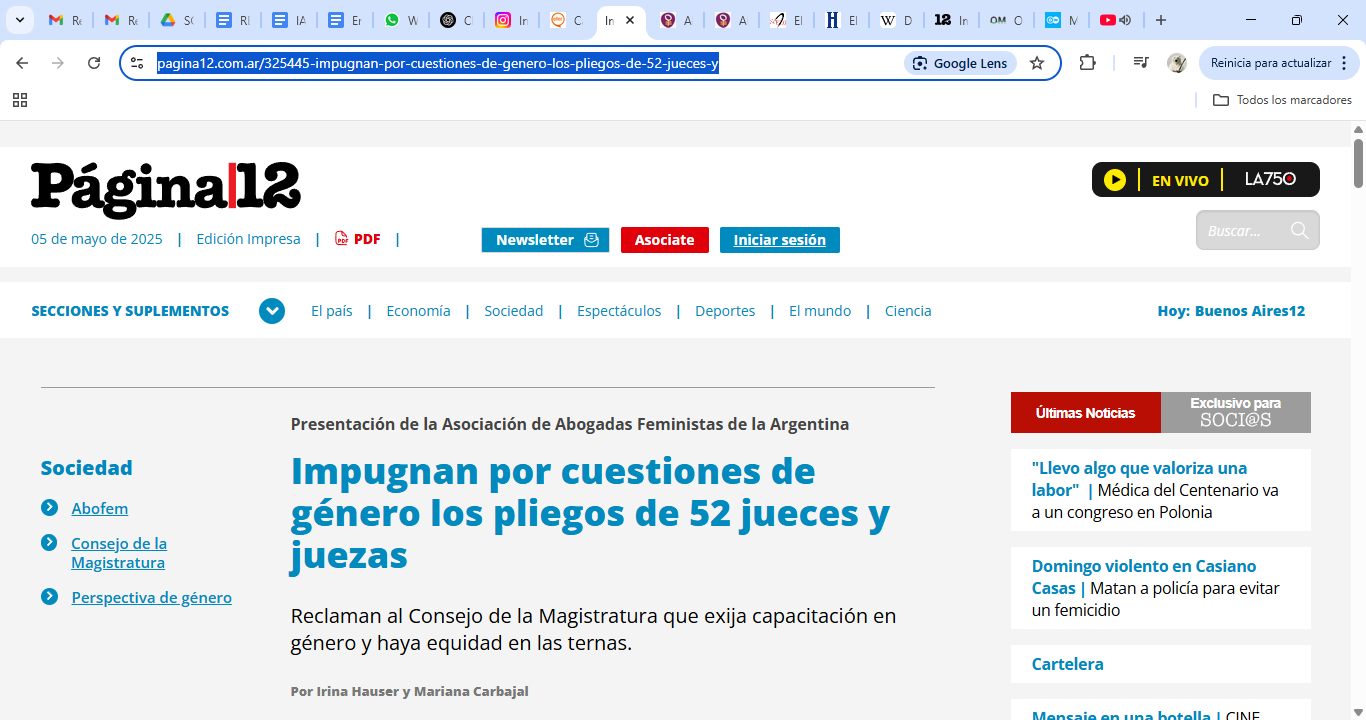
Task: Open the Extensions puzzle icon
Action: (1088, 62)
